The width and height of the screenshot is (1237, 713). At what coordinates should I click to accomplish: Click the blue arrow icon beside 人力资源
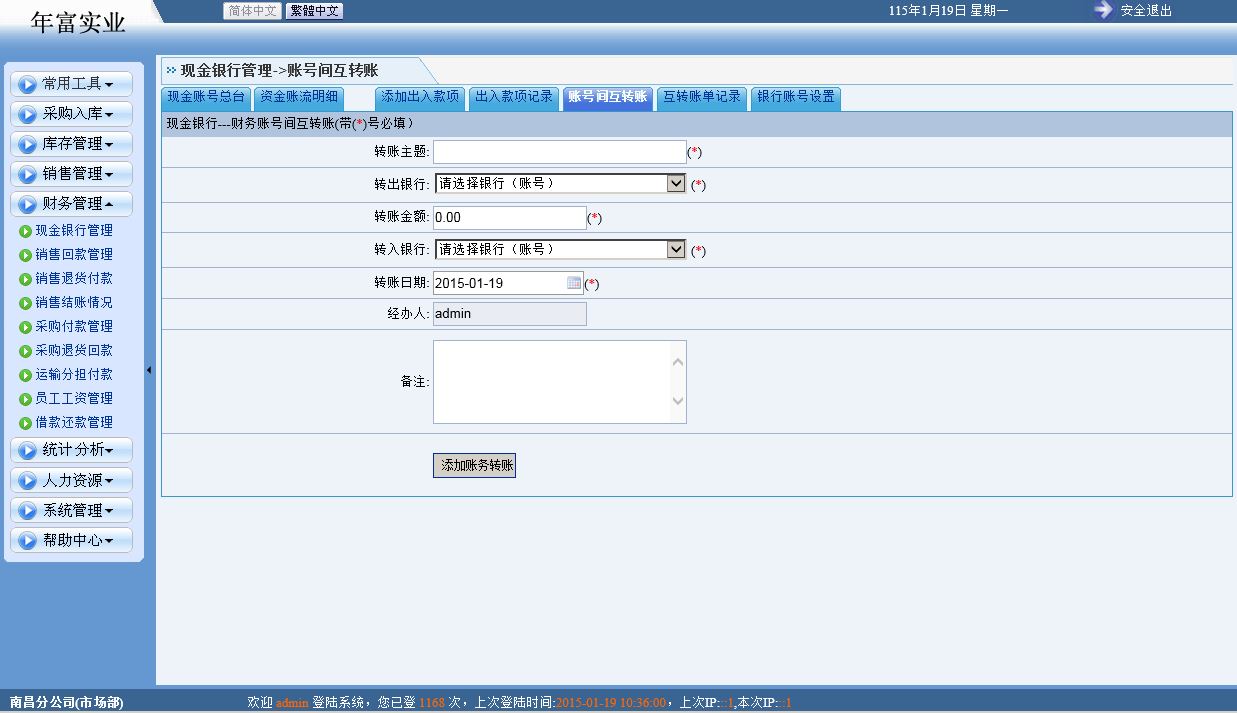pyautogui.click(x=27, y=480)
